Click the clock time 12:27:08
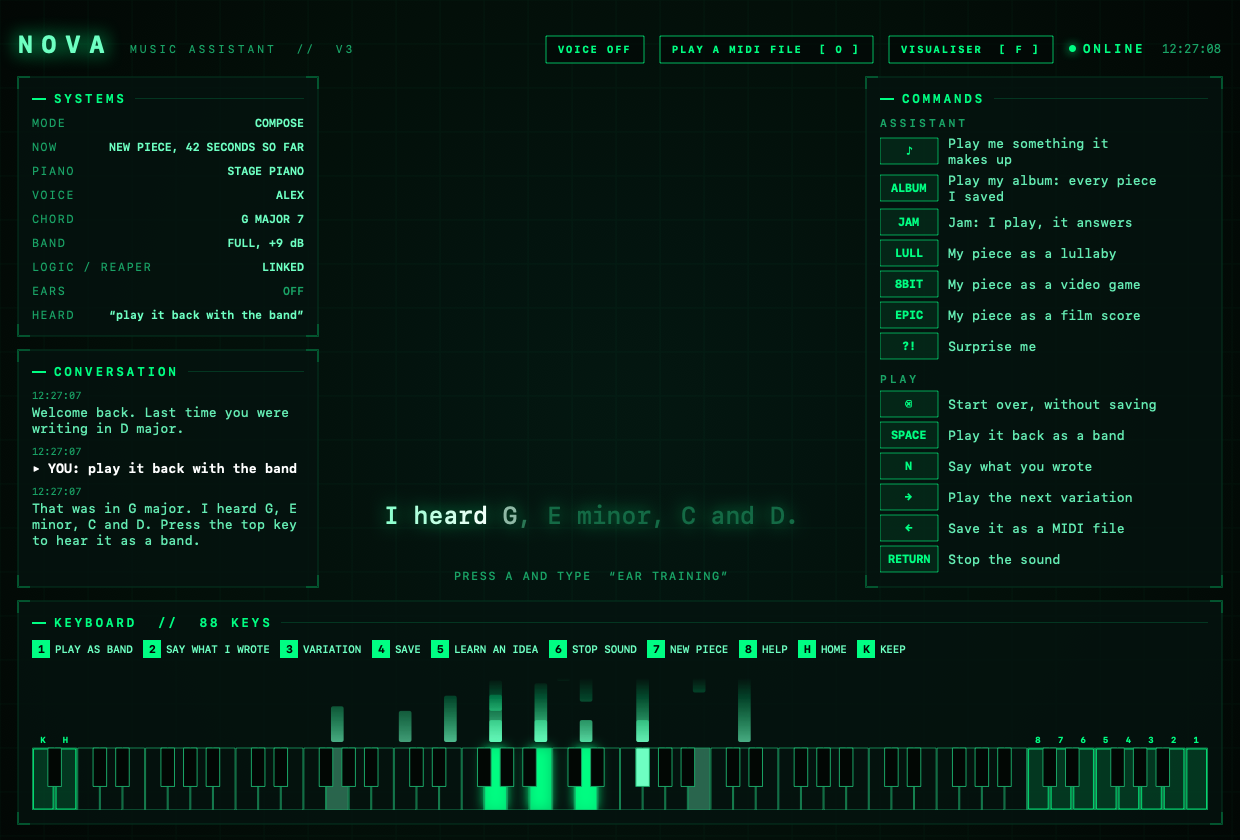 tap(1191, 49)
